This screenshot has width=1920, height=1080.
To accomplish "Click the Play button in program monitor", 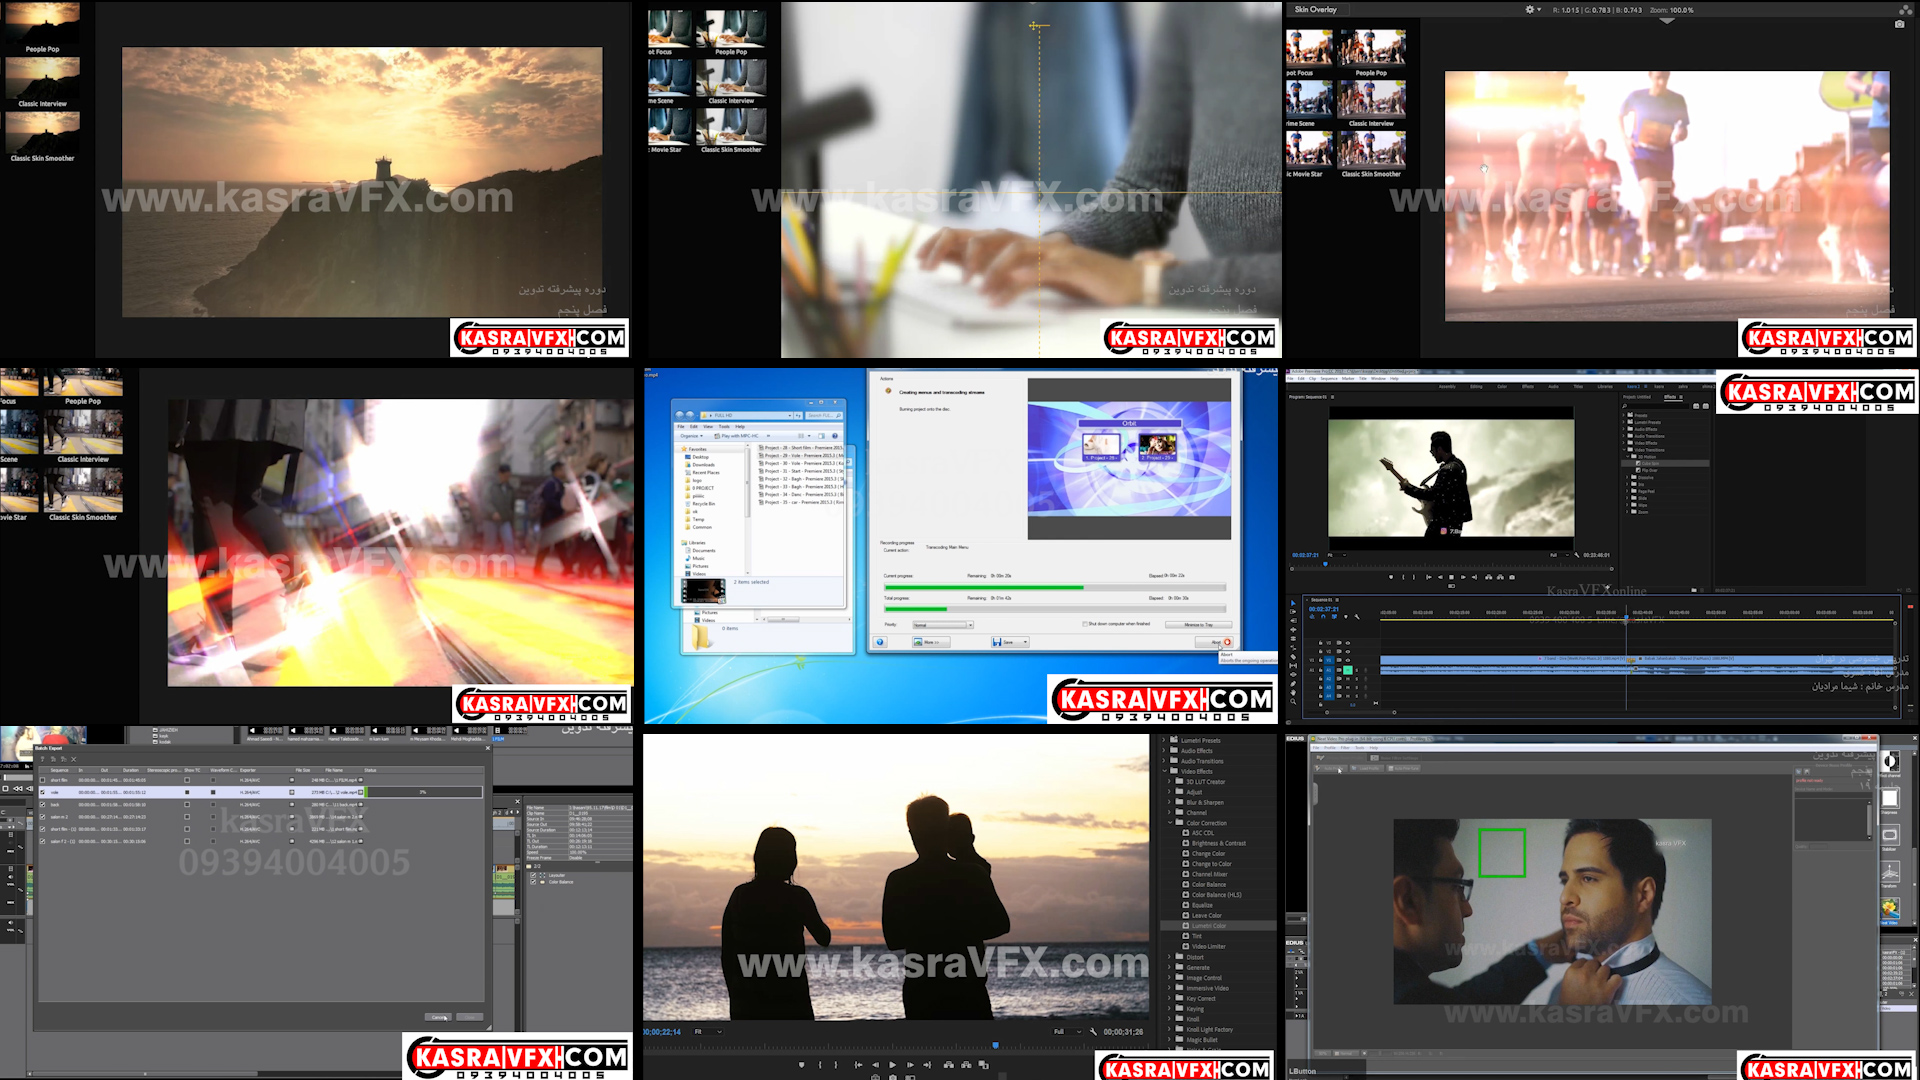I will point(892,1065).
